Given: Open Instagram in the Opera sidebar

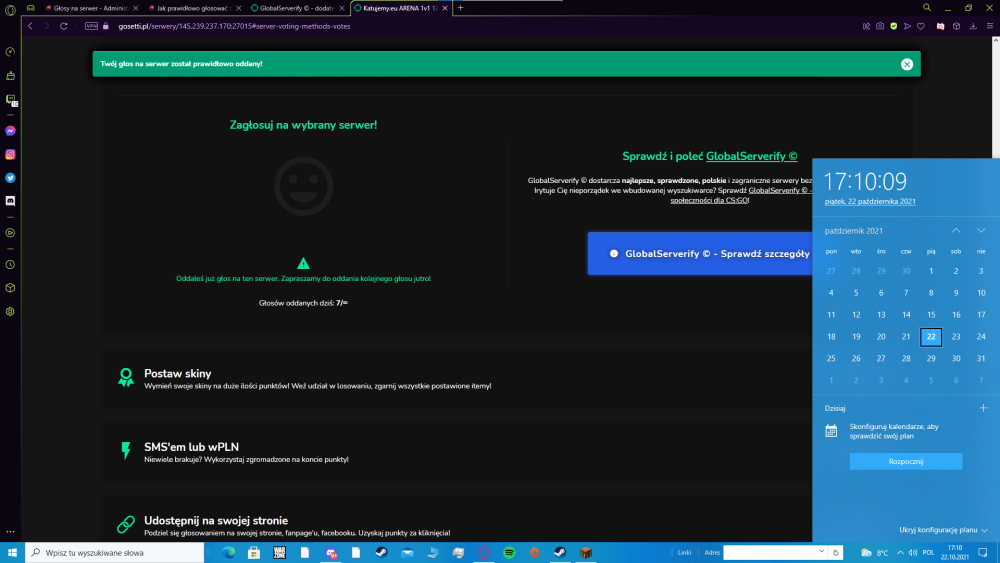Looking at the screenshot, I should 10,154.
